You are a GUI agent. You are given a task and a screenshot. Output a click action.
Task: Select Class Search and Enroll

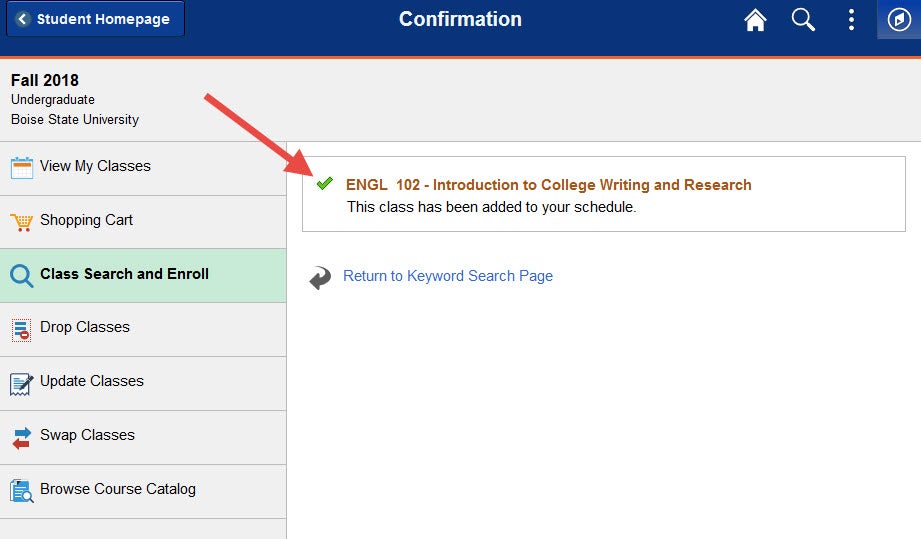(143, 275)
